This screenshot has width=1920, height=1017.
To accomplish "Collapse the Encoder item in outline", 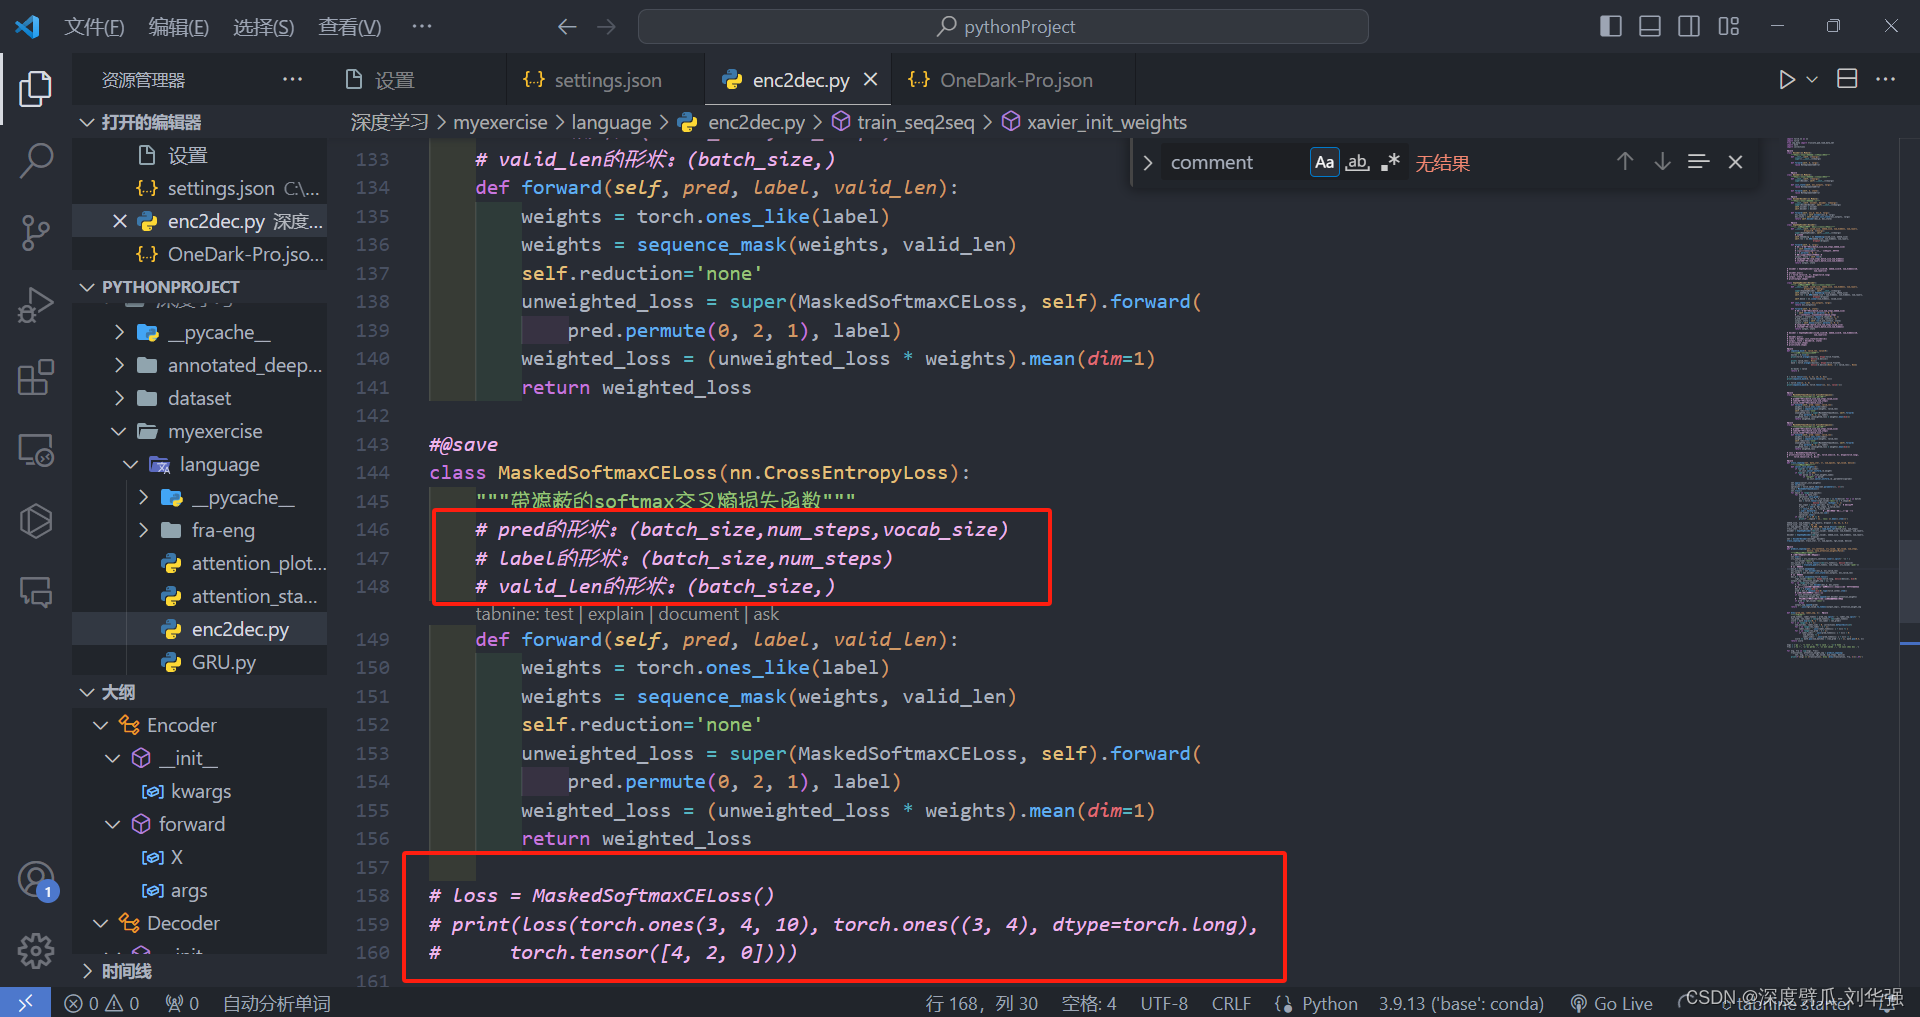I will pyautogui.click(x=99, y=724).
